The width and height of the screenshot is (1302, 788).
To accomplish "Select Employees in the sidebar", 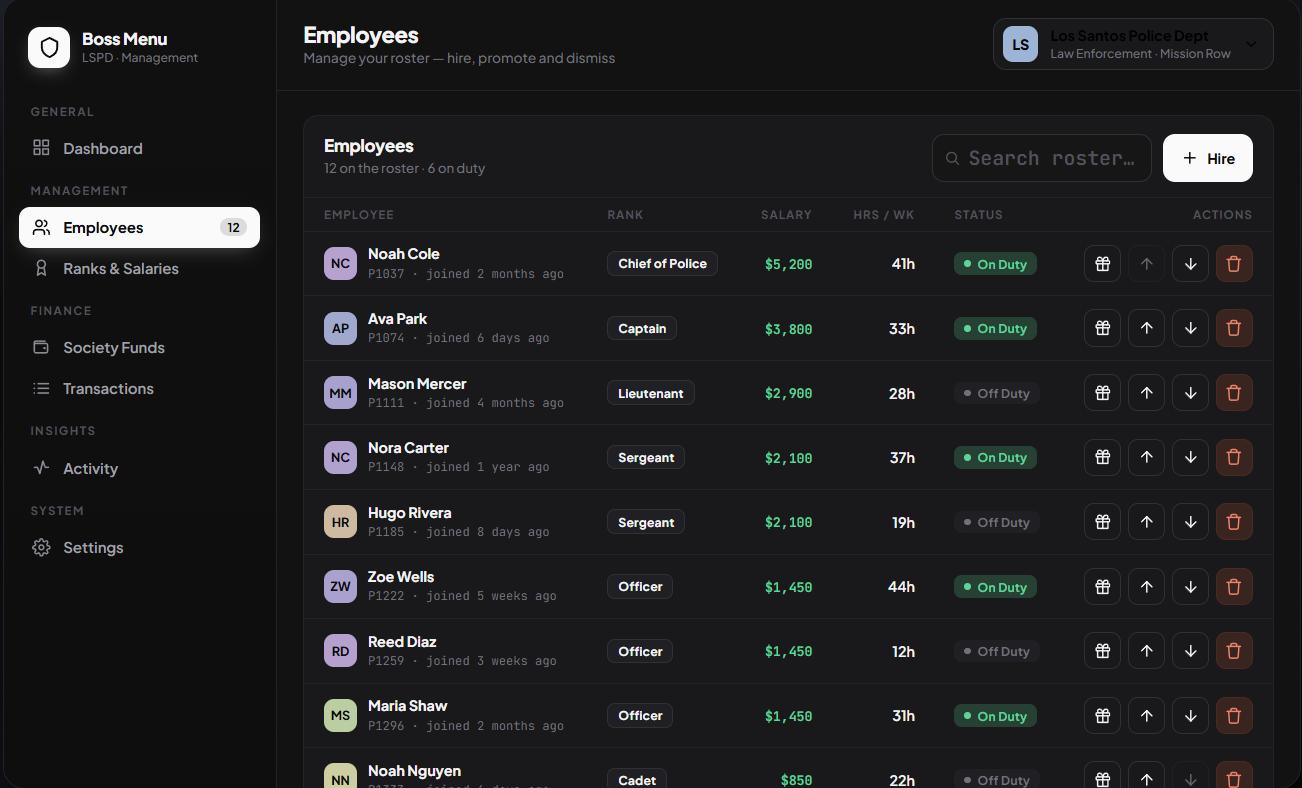I will tap(139, 227).
